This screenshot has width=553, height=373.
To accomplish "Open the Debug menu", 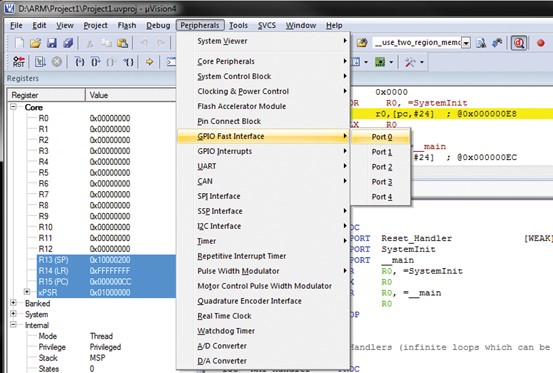I will 158,25.
